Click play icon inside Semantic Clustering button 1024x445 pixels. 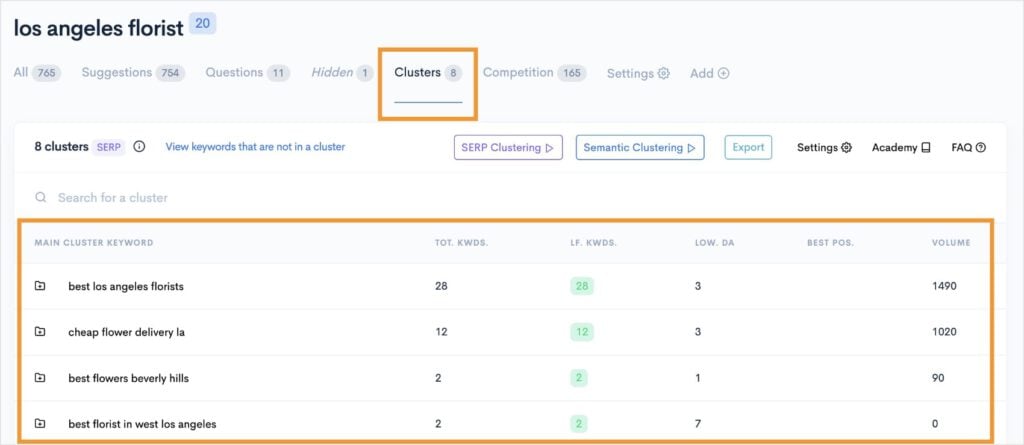click(x=691, y=148)
